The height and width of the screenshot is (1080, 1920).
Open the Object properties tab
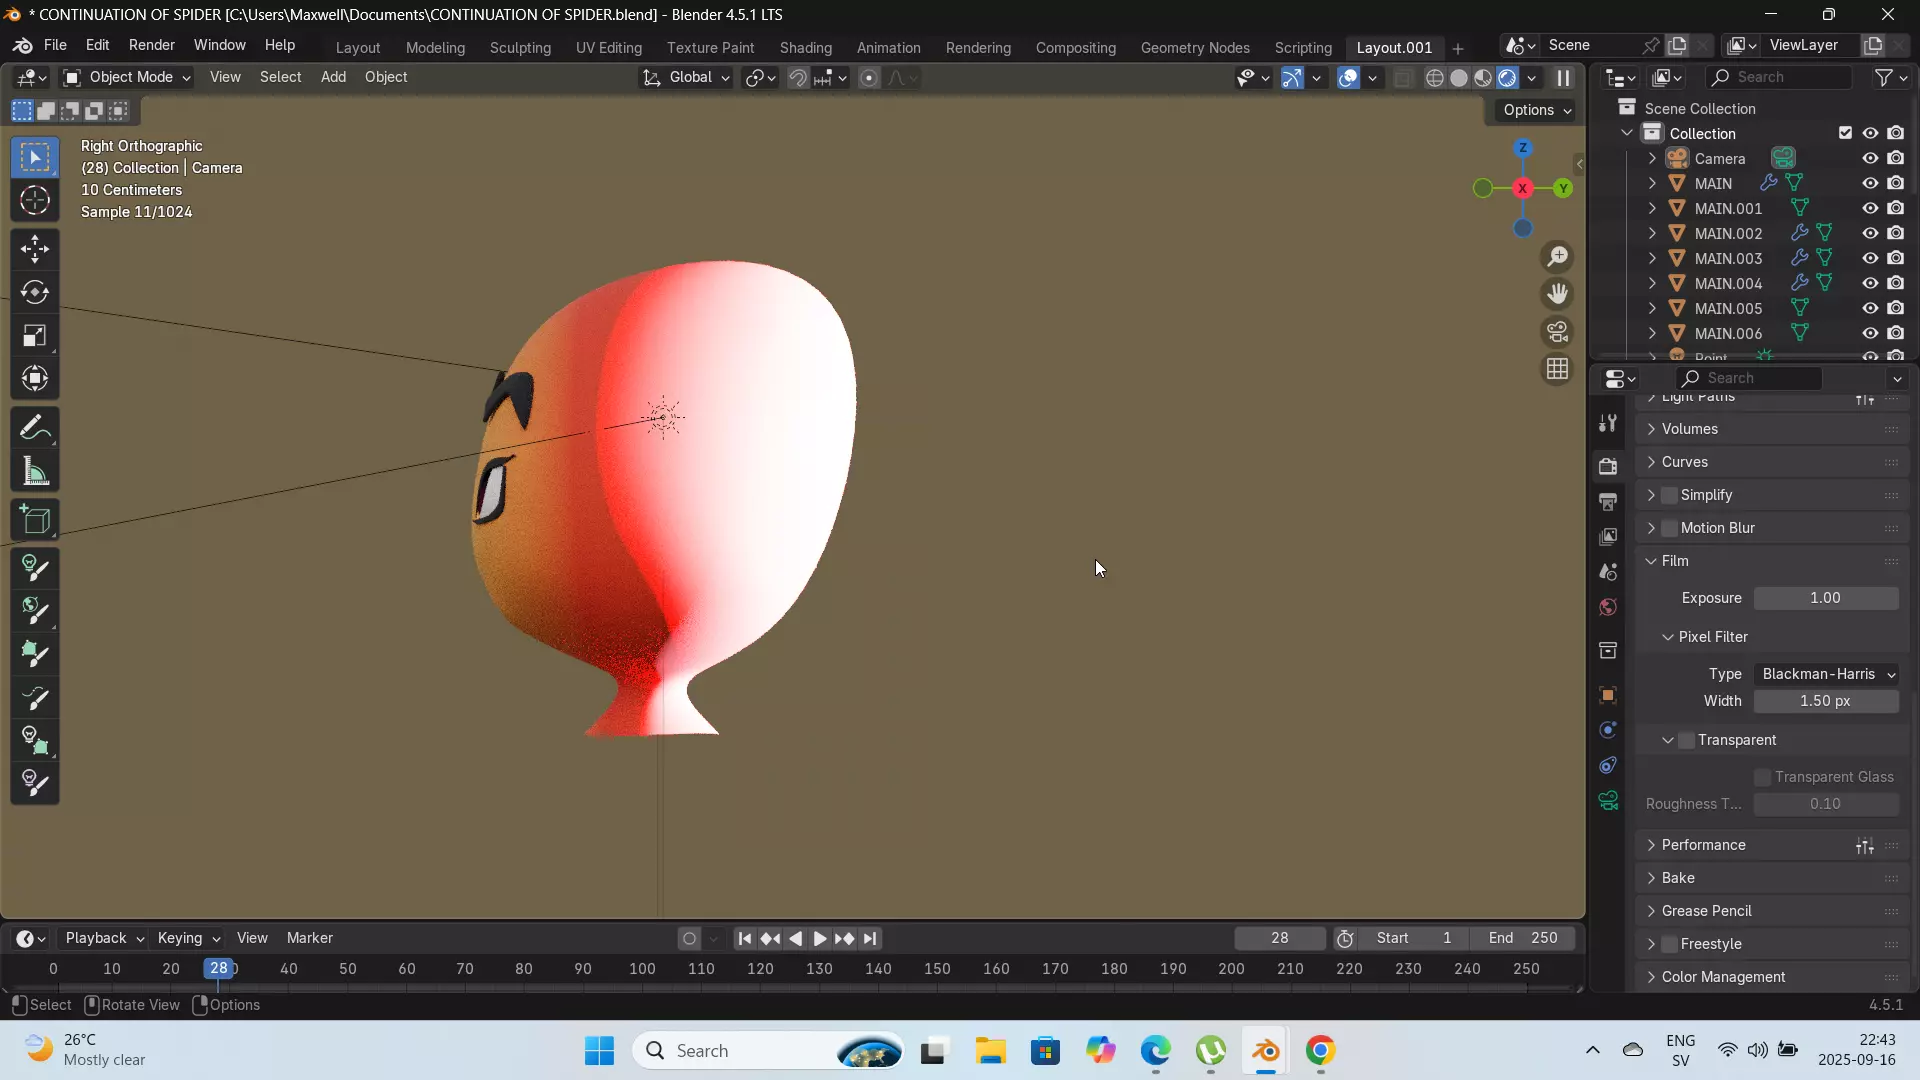point(1608,694)
